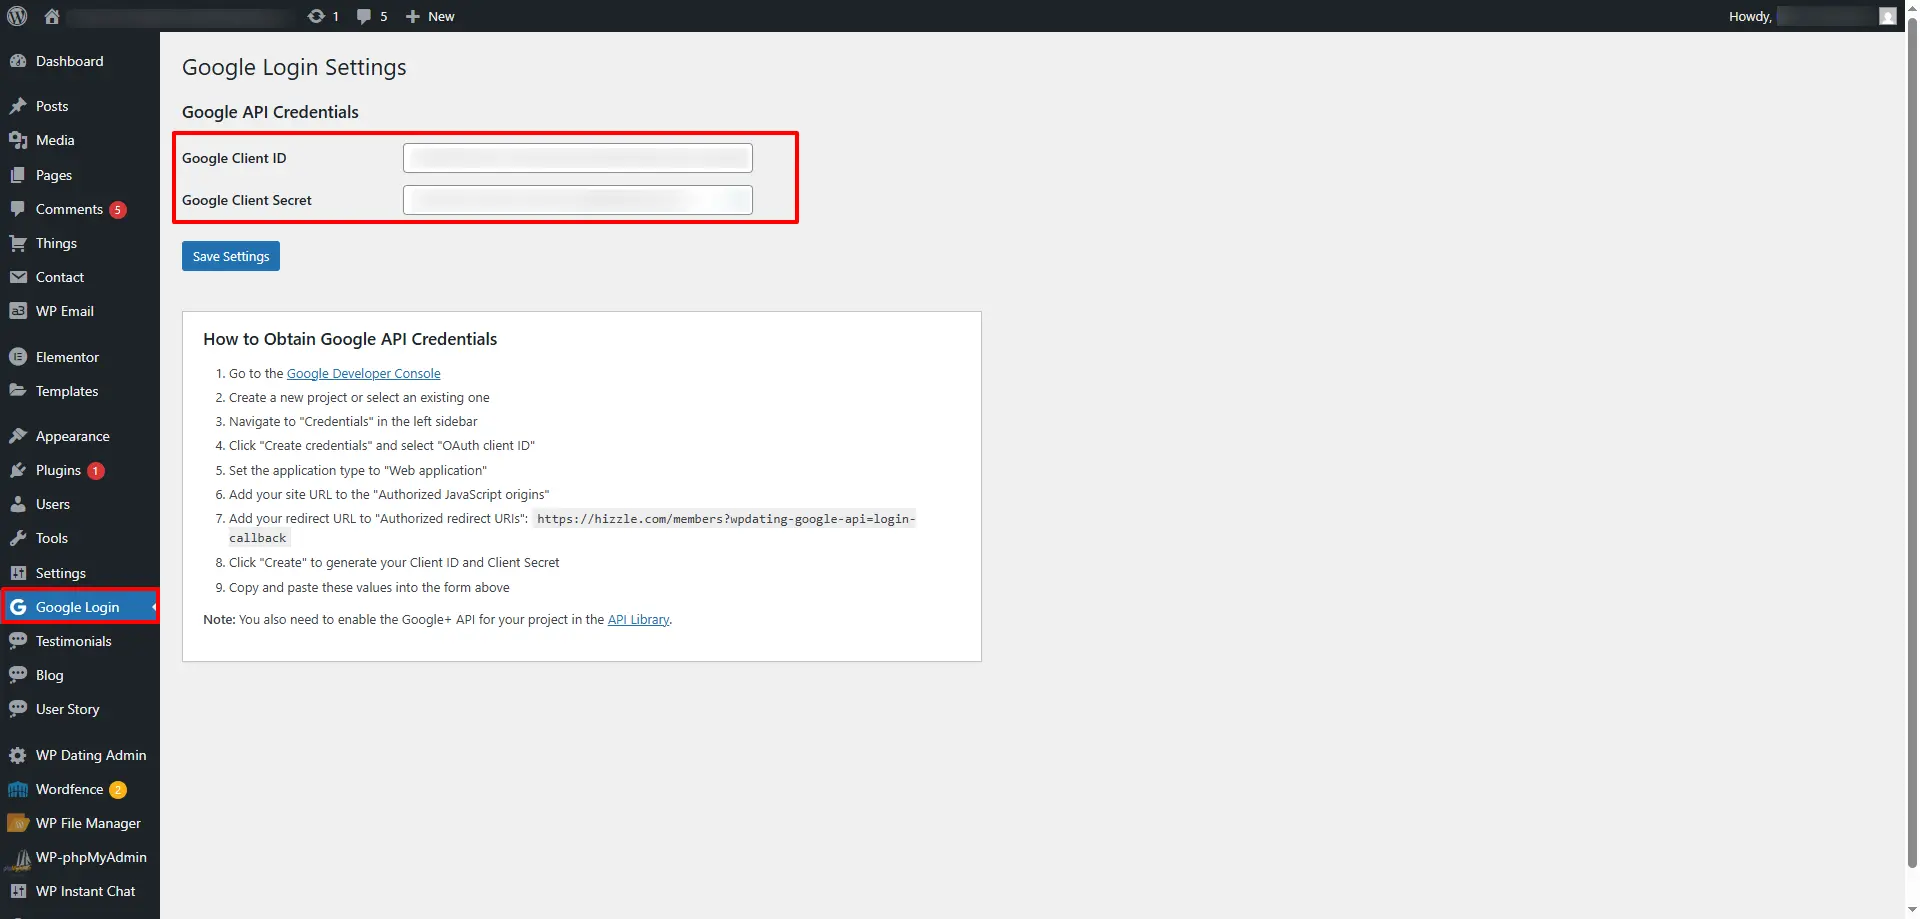
Task: Click Howdy user account link
Action: tap(1812, 16)
